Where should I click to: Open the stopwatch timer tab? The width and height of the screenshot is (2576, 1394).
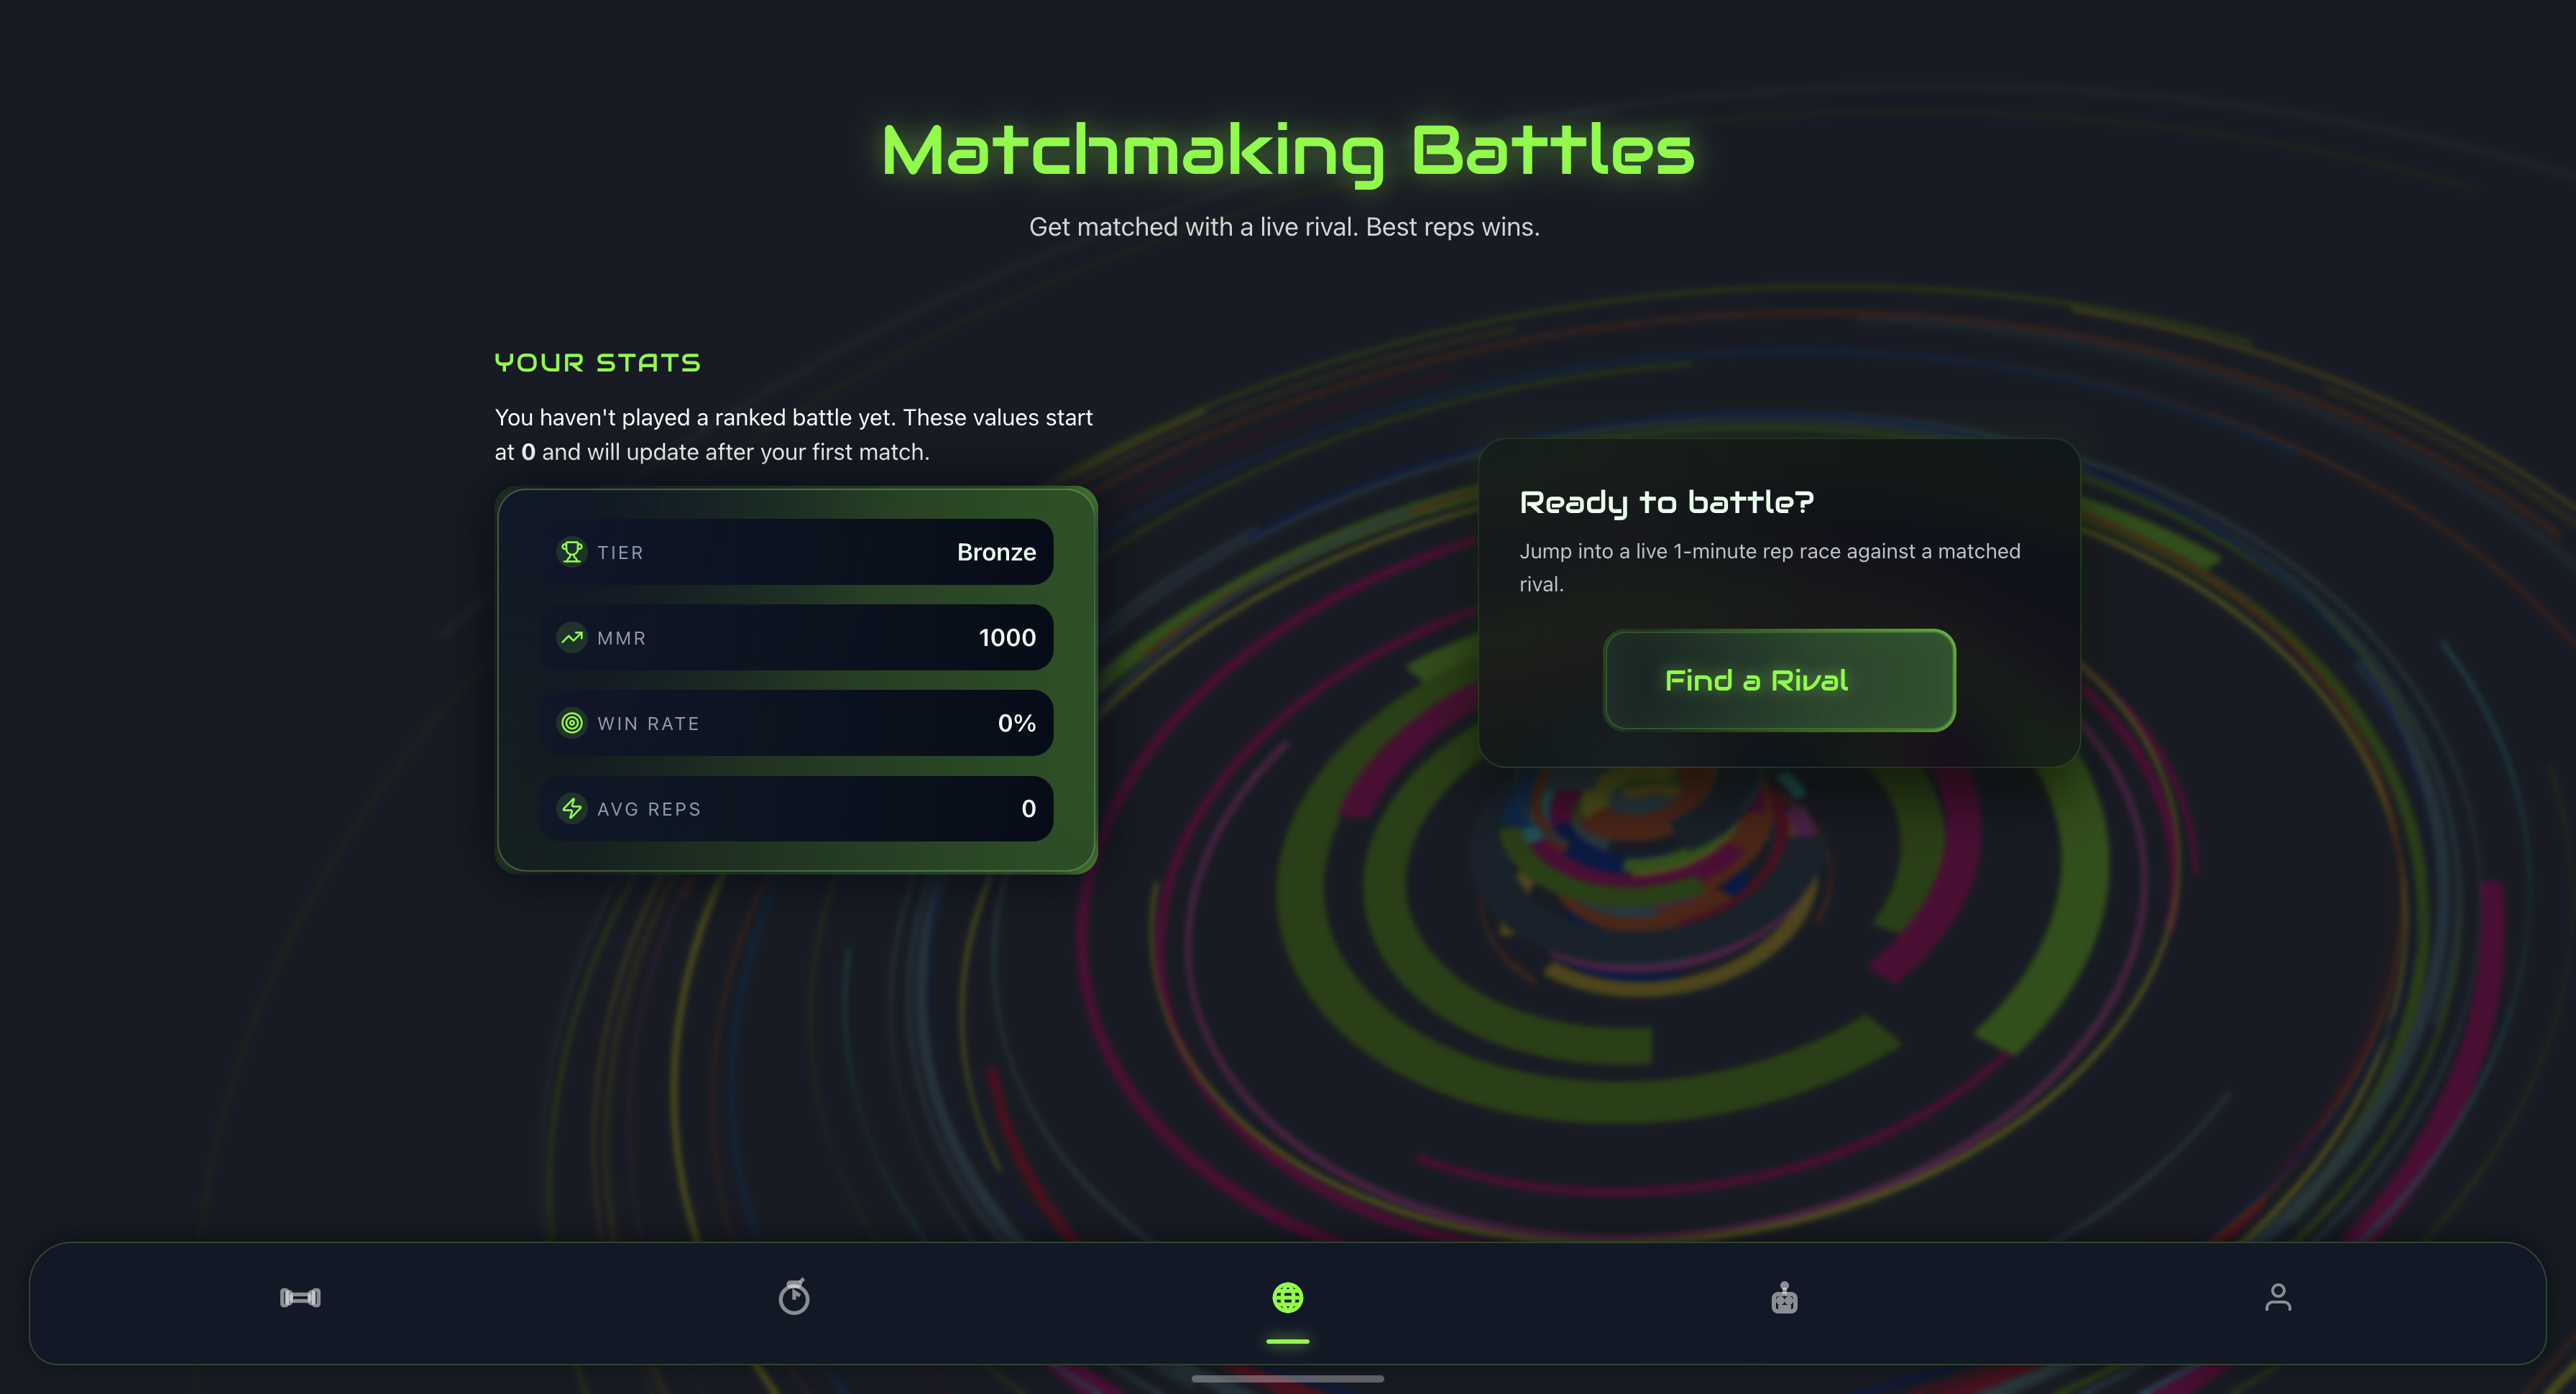pos(794,1297)
